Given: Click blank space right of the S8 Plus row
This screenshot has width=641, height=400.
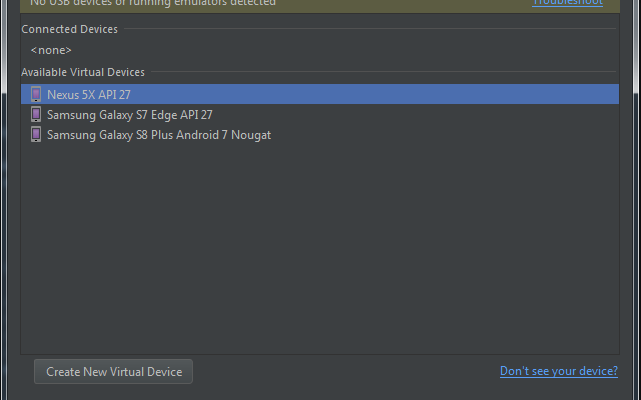Looking at the screenshot, I should pyautogui.click(x=450, y=134).
